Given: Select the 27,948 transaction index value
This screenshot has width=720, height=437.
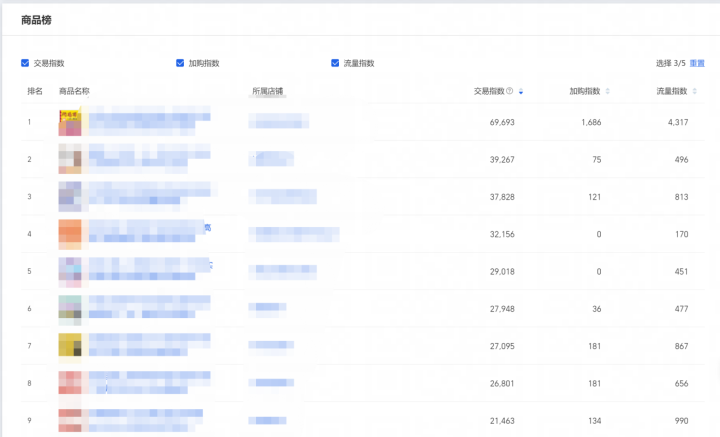Looking at the screenshot, I should point(502,309).
